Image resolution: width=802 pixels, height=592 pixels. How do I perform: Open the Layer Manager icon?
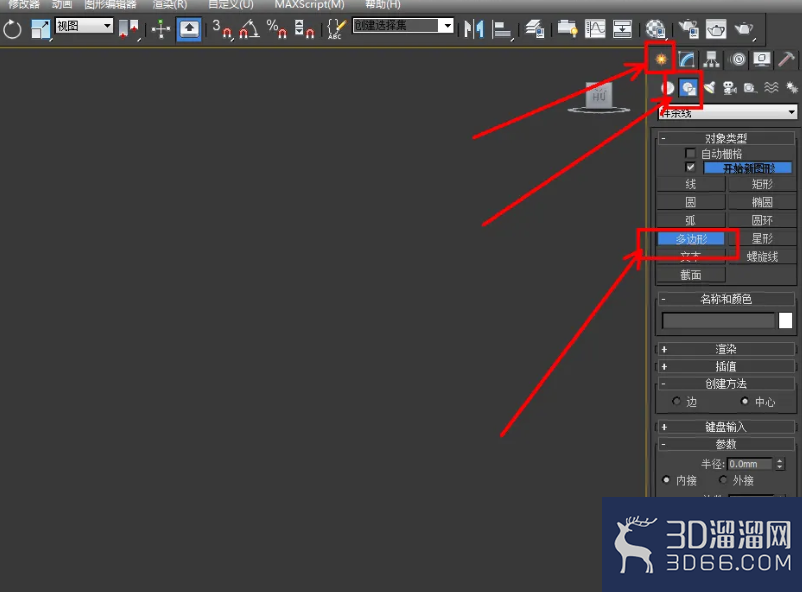[534, 29]
